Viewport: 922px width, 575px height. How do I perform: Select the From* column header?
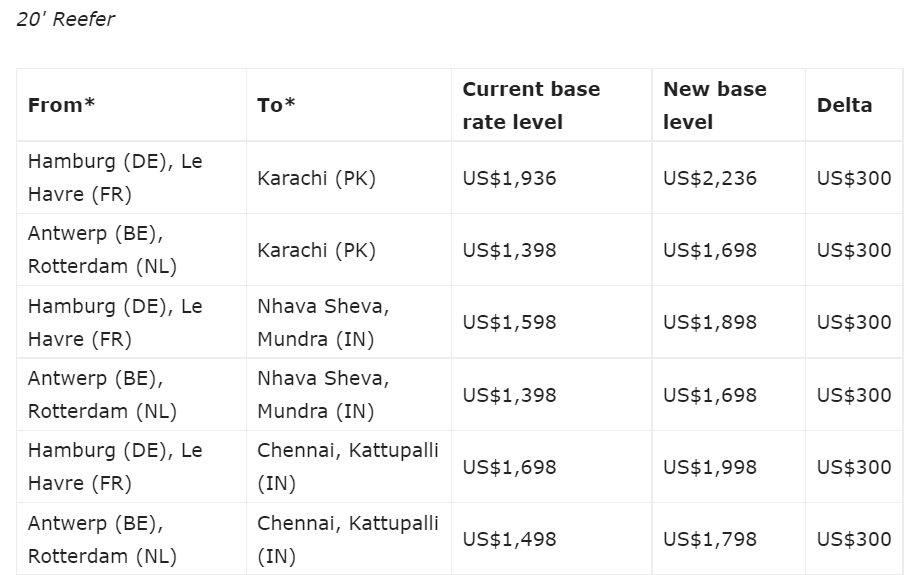point(61,105)
